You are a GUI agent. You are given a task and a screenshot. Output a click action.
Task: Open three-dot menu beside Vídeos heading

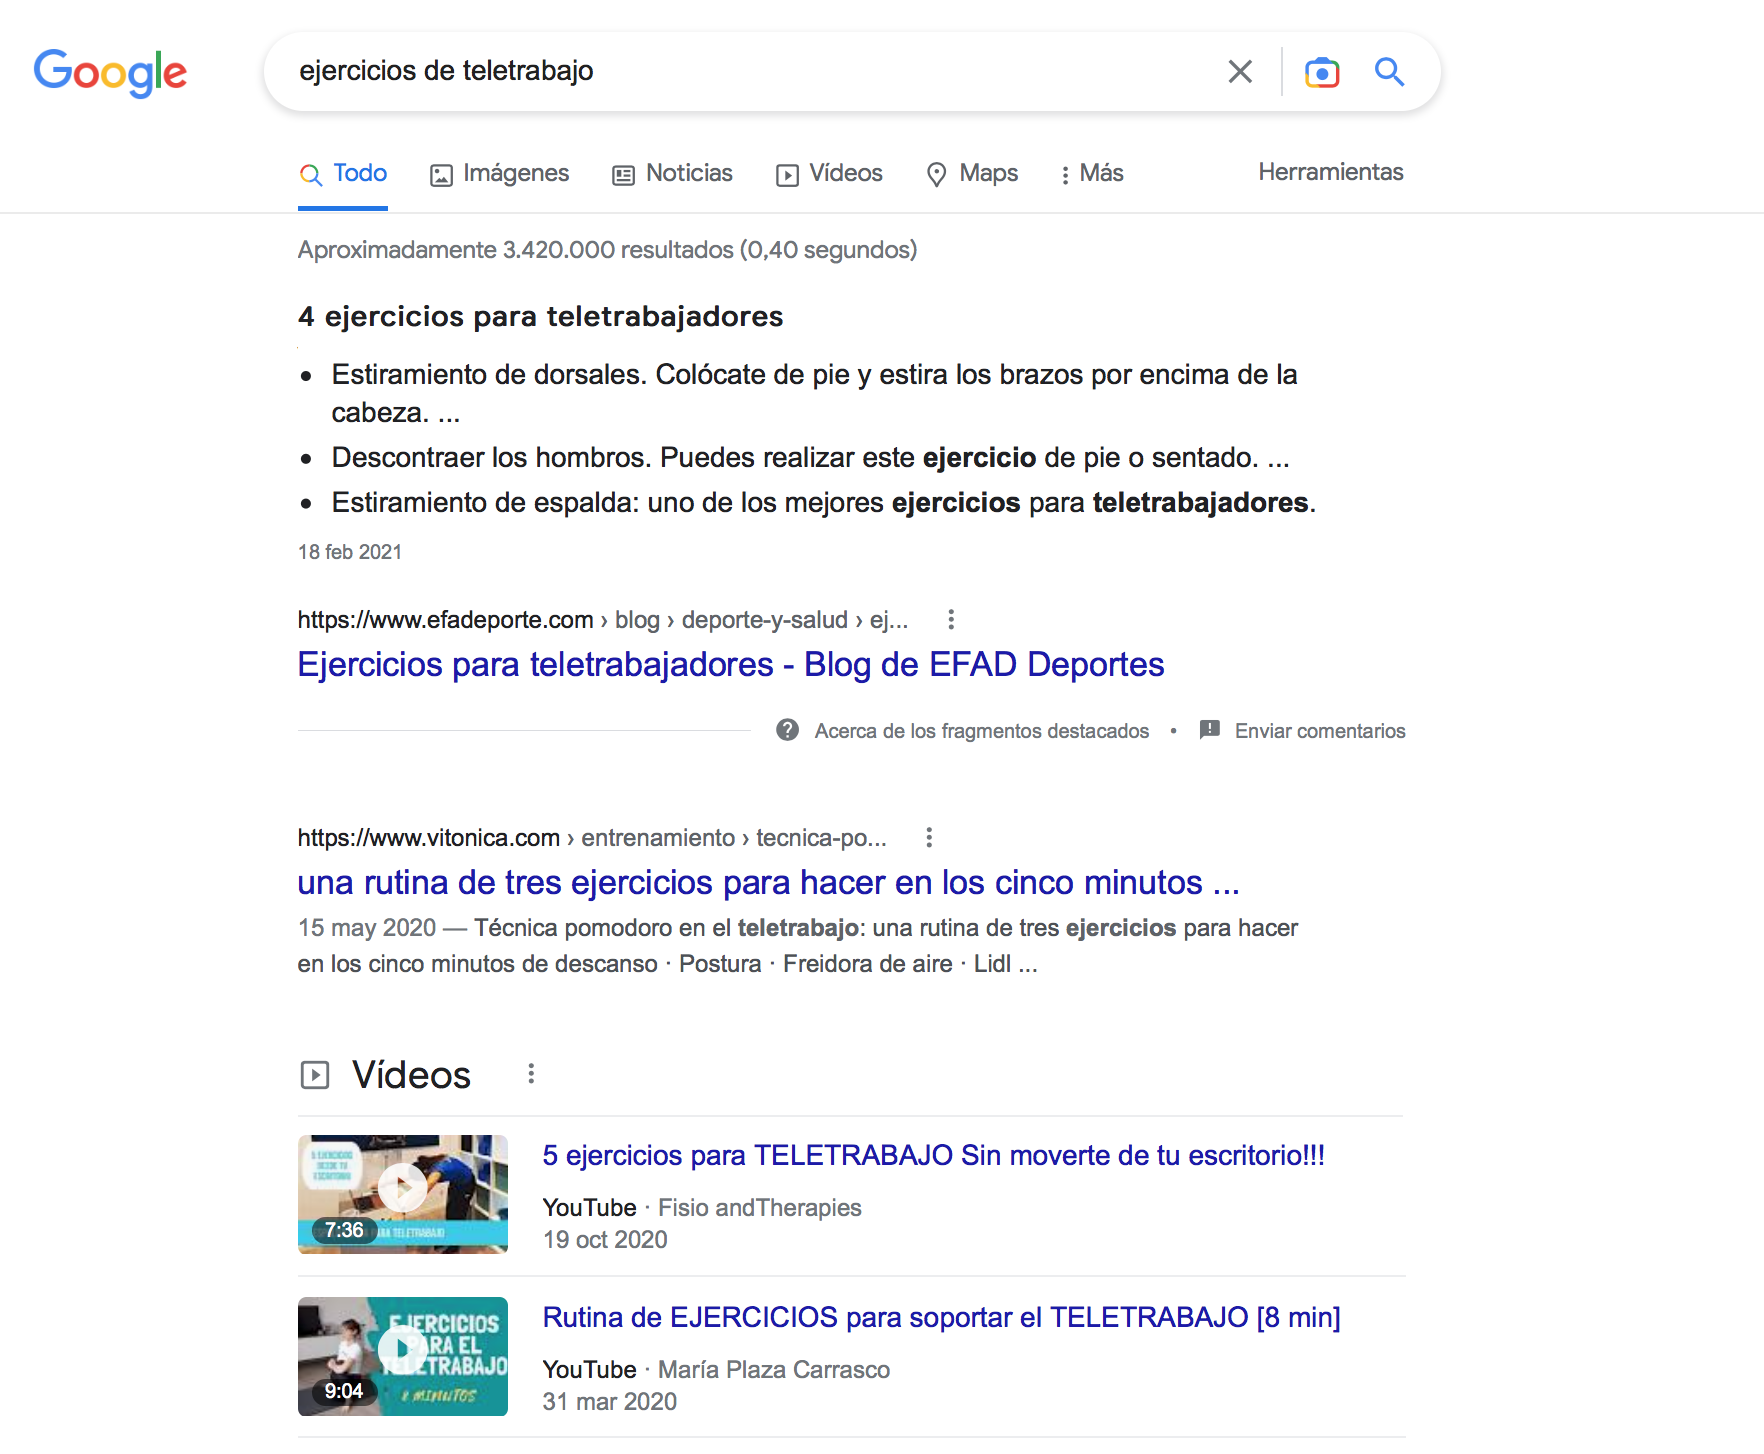coord(531,1074)
